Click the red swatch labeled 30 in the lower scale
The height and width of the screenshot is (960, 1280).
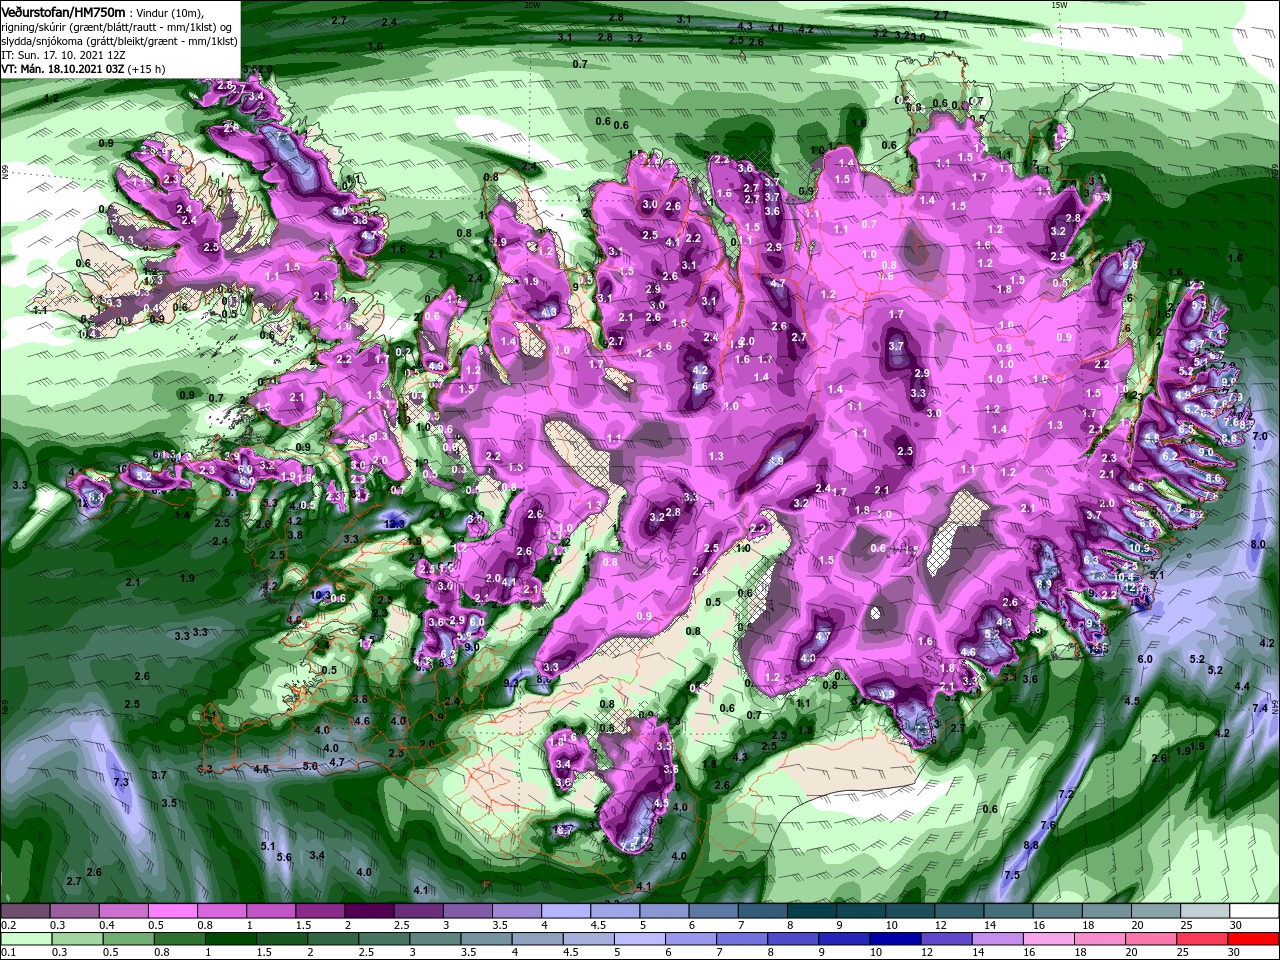pos(1253,938)
